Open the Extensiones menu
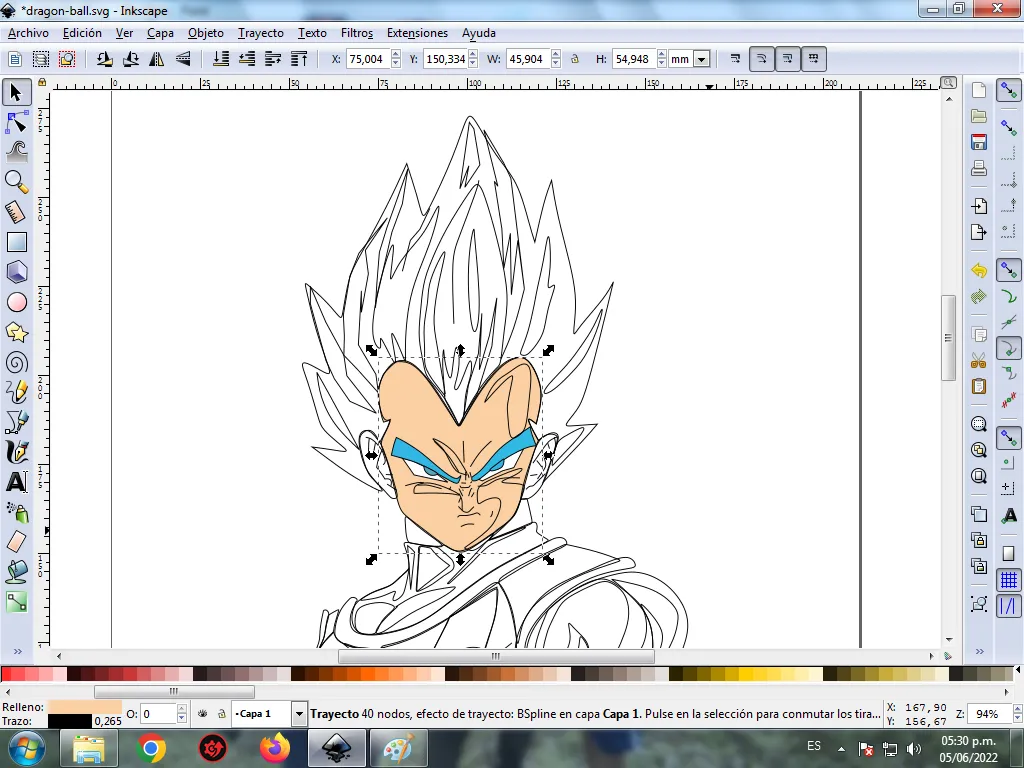This screenshot has width=1024, height=768. [x=417, y=33]
